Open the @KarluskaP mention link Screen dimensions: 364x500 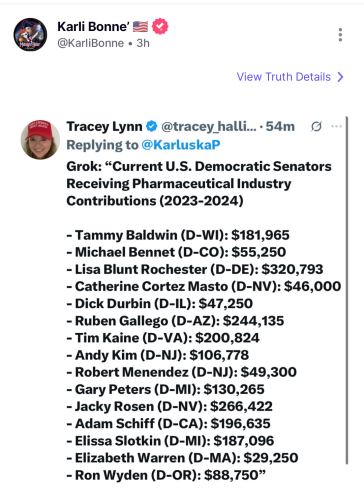(181, 145)
